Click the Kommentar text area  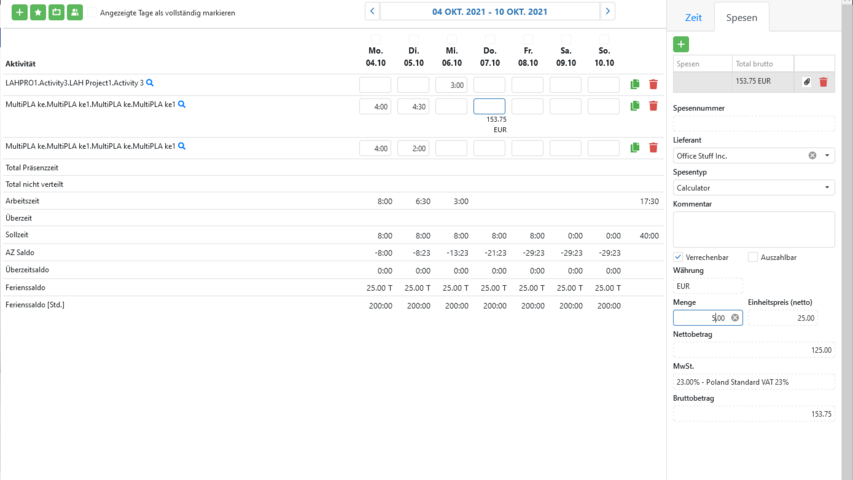pos(753,229)
